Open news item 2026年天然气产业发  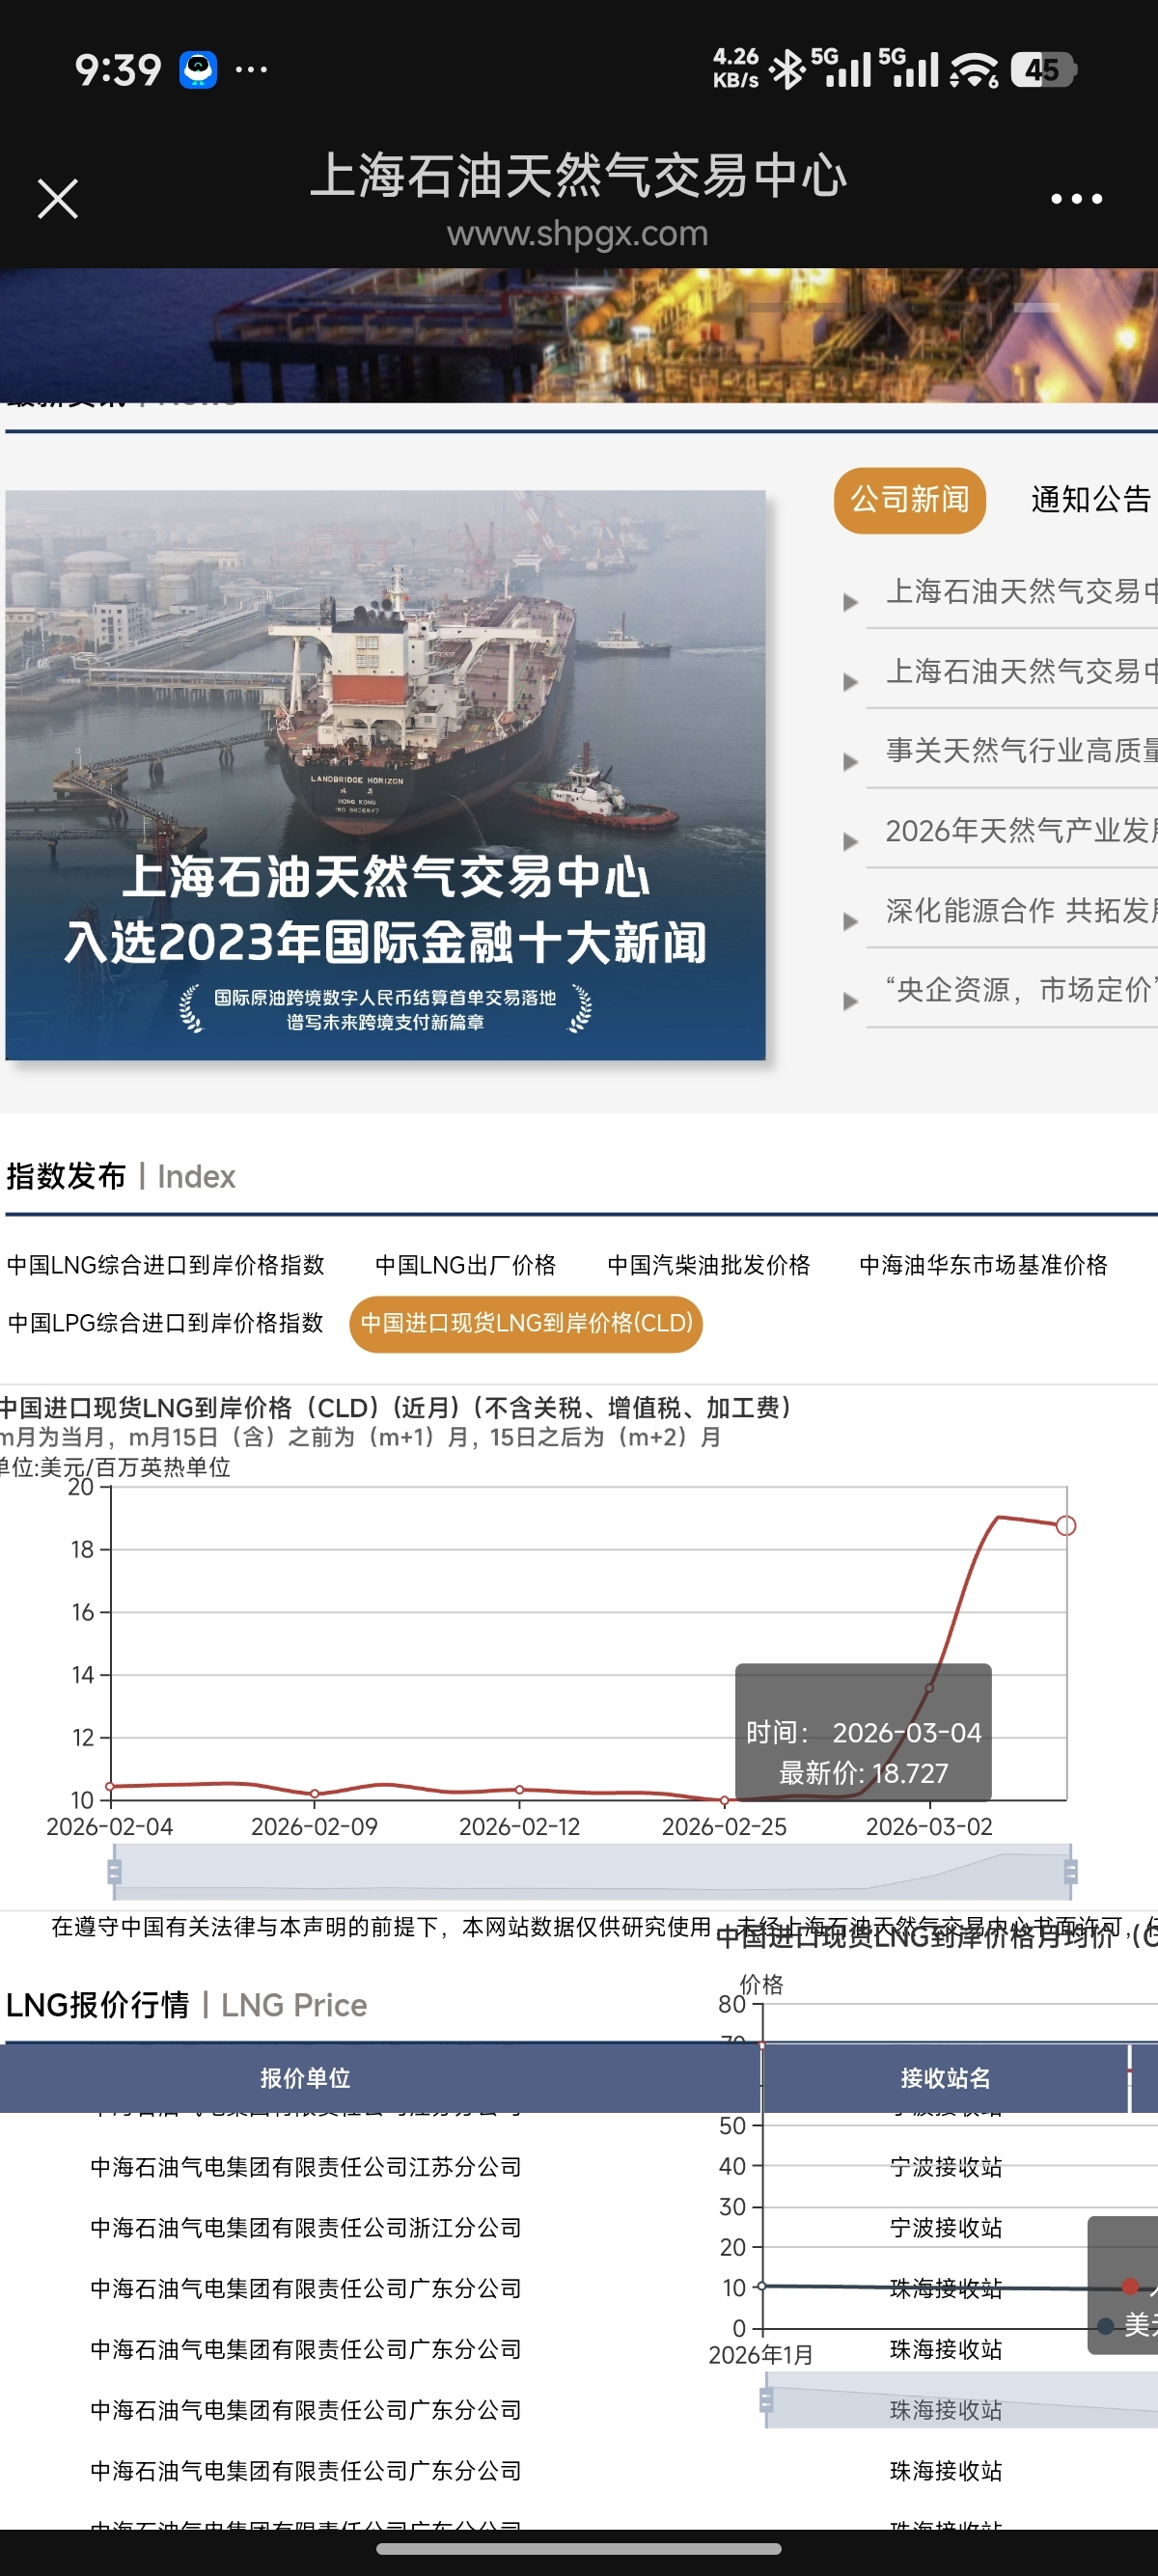click(x=1020, y=830)
